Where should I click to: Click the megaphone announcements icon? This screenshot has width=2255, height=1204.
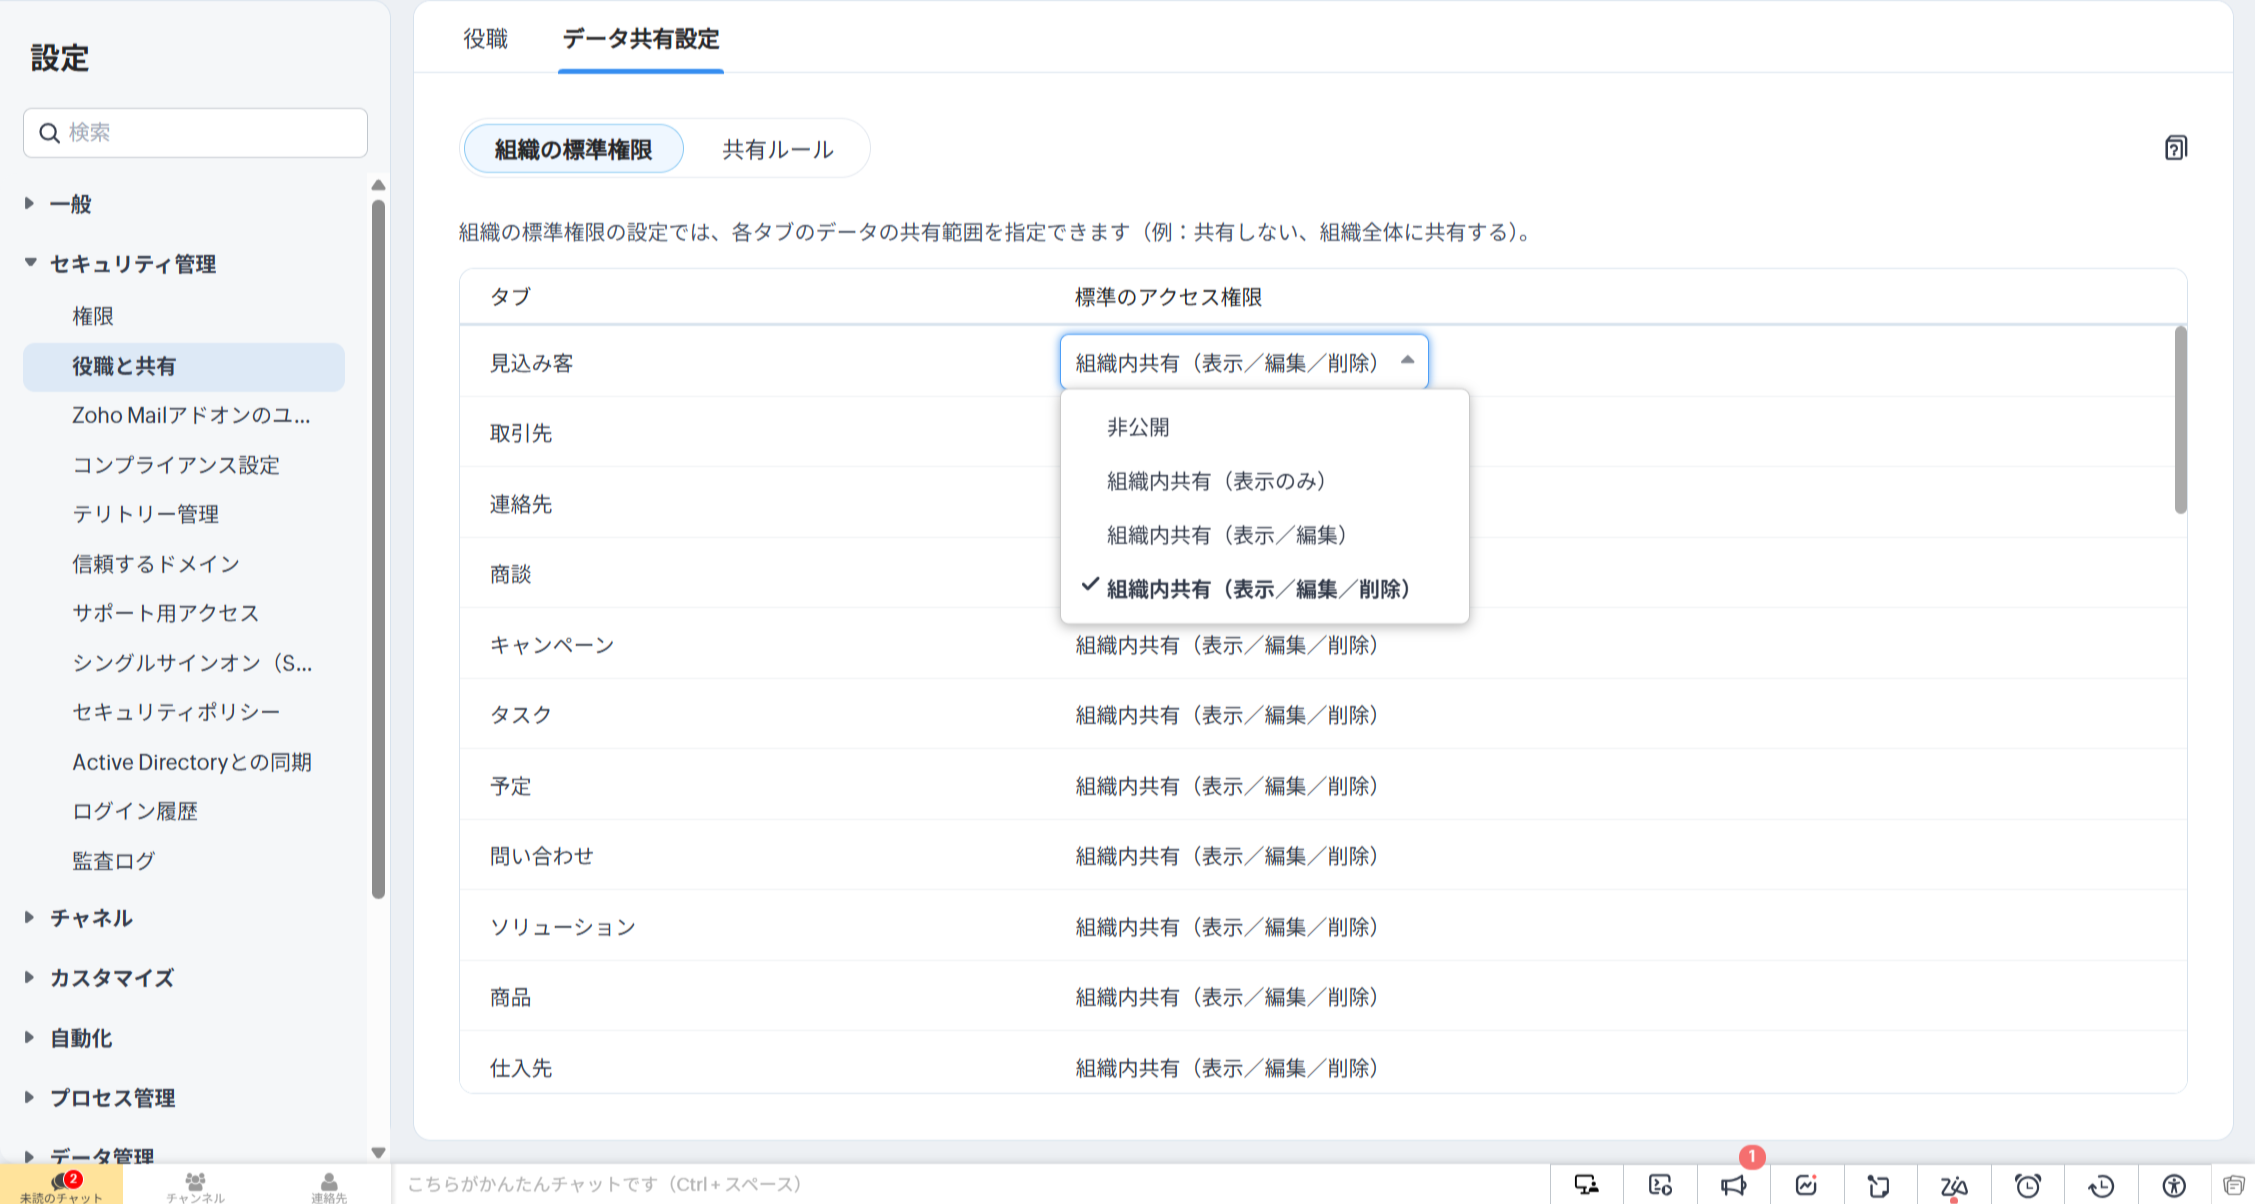point(1733,1185)
